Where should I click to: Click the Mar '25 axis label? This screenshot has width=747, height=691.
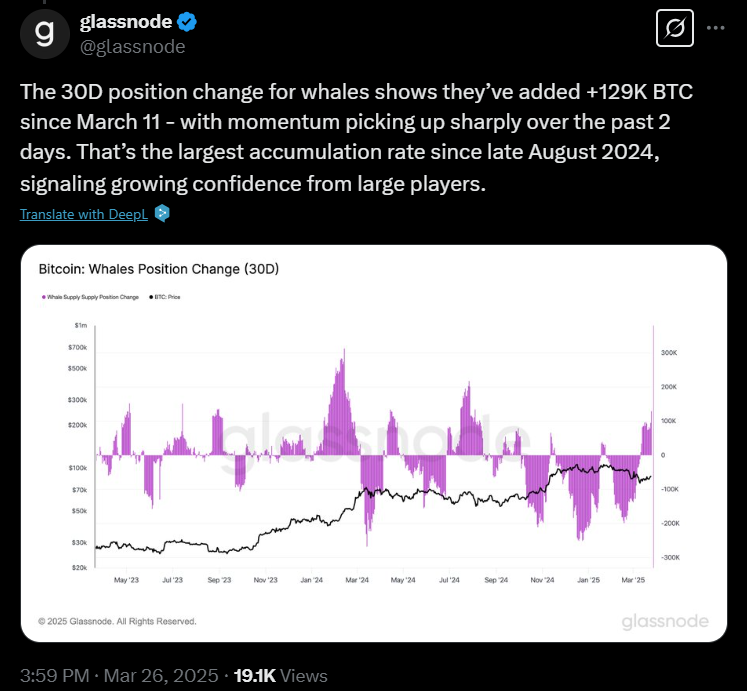(x=633, y=580)
